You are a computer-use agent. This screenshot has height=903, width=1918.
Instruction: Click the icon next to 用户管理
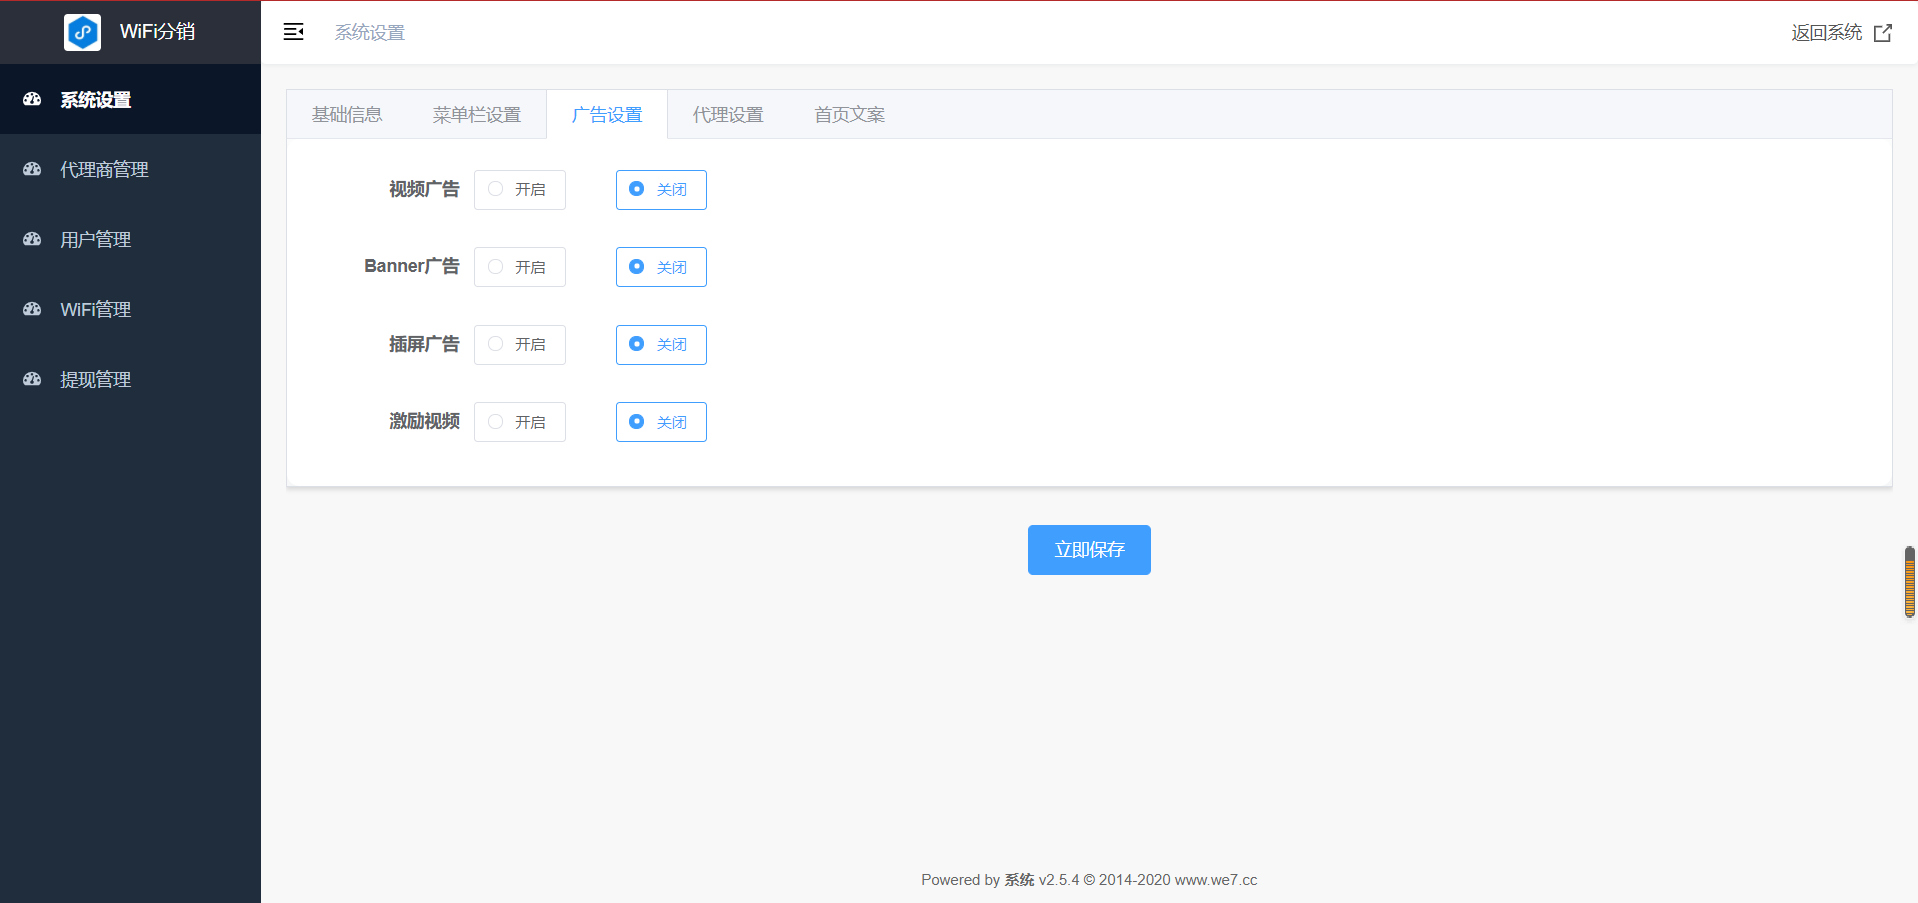tap(32, 240)
